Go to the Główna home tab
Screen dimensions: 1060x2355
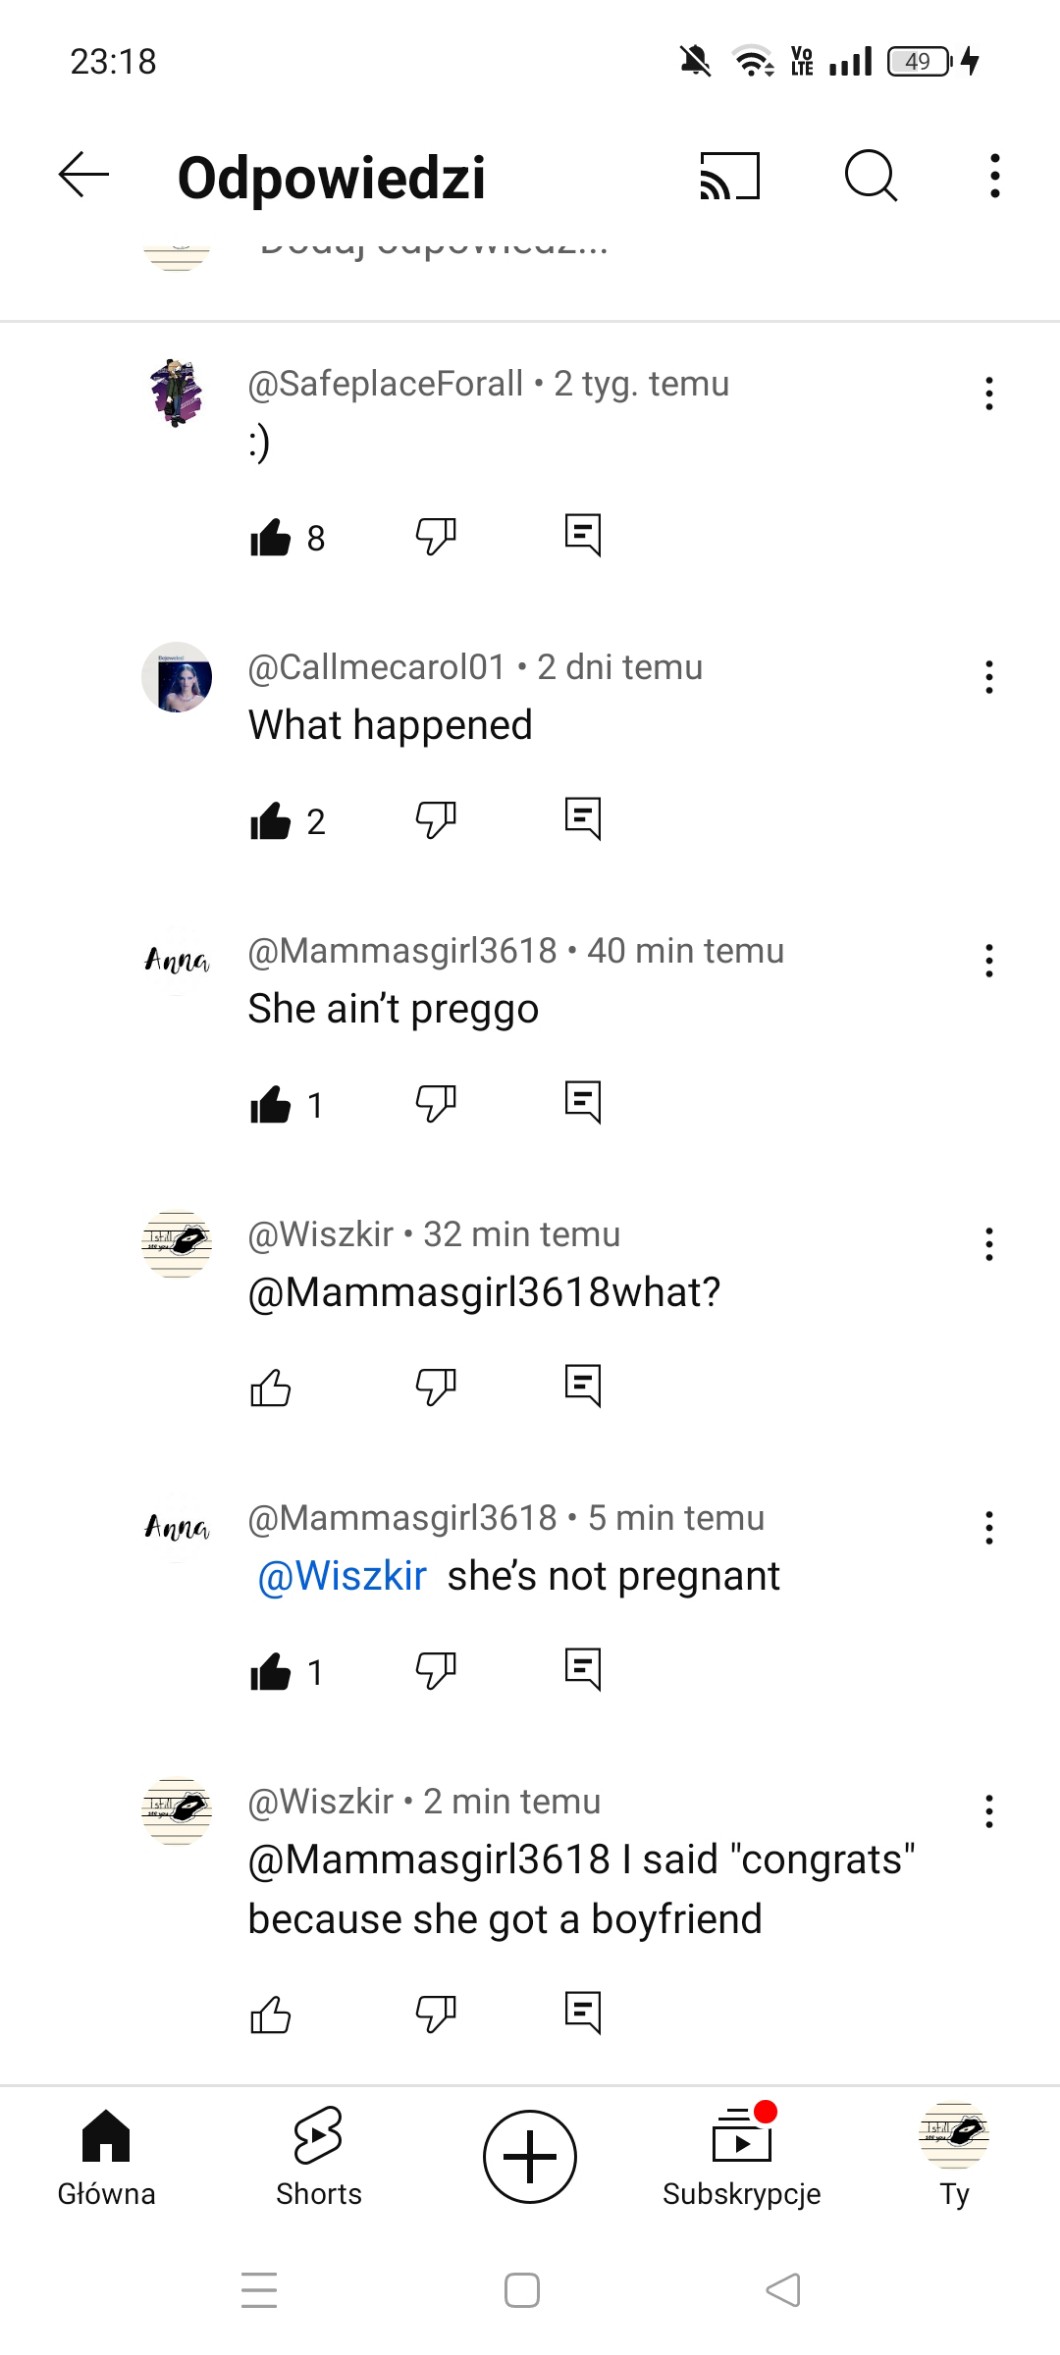coord(106,2156)
